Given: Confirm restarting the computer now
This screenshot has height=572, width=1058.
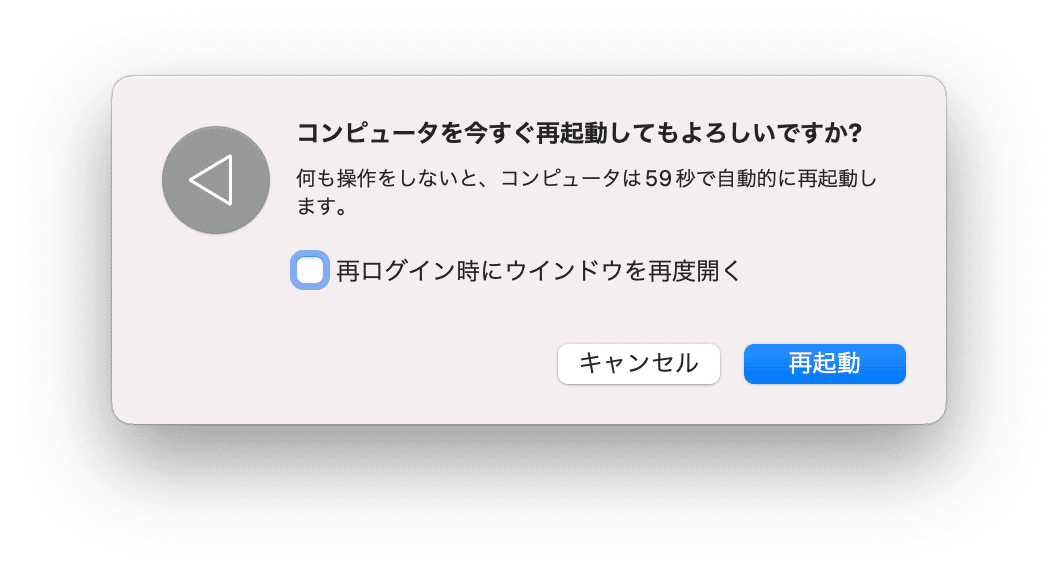Looking at the screenshot, I should (x=825, y=364).
